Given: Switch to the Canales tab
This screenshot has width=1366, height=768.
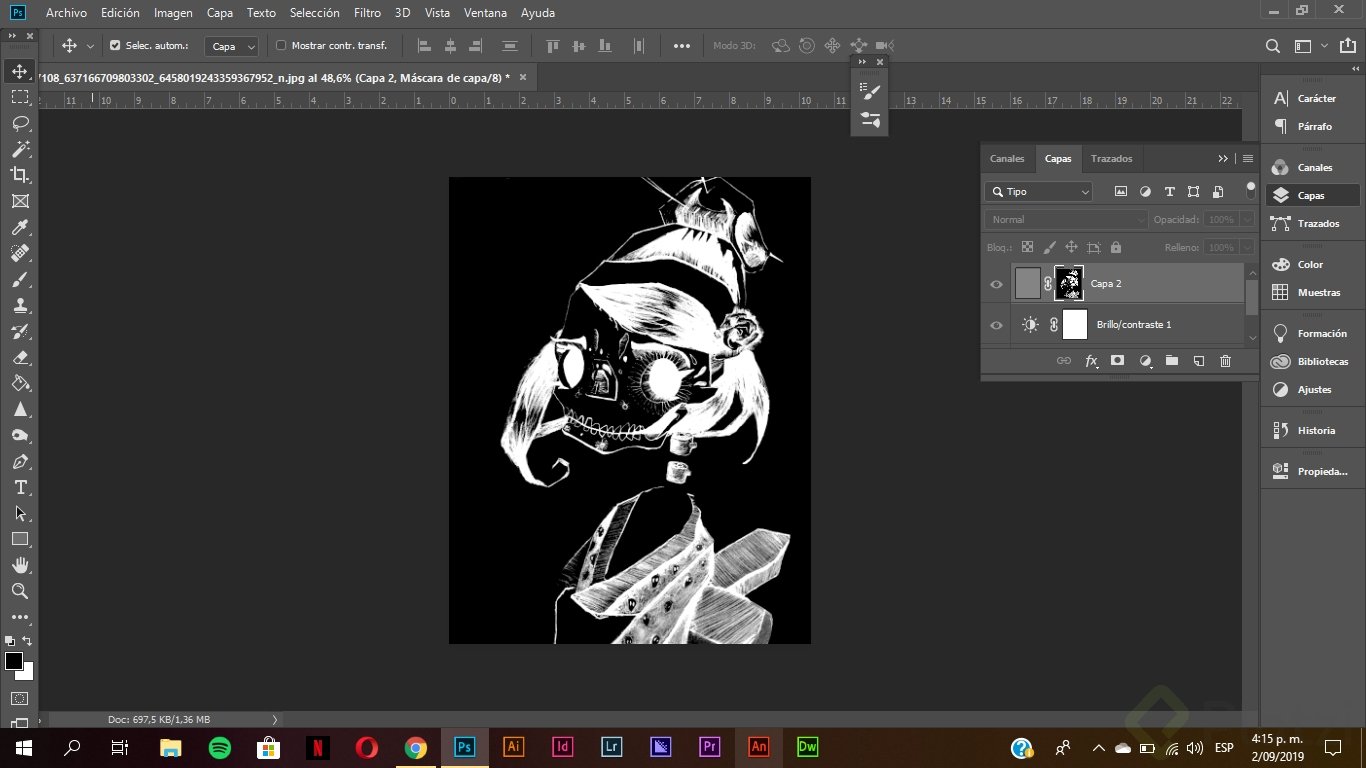Looking at the screenshot, I should (x=1007, y=159).
